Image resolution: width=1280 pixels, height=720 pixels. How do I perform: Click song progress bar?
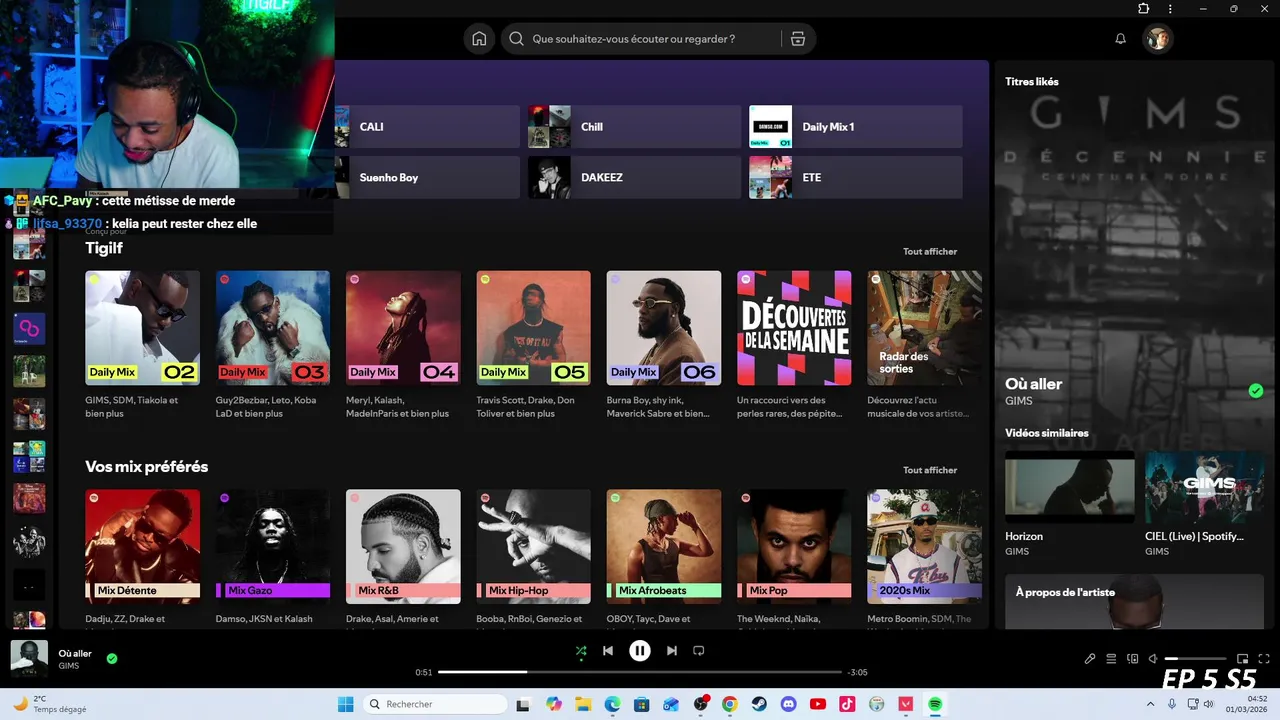(640, 672)
